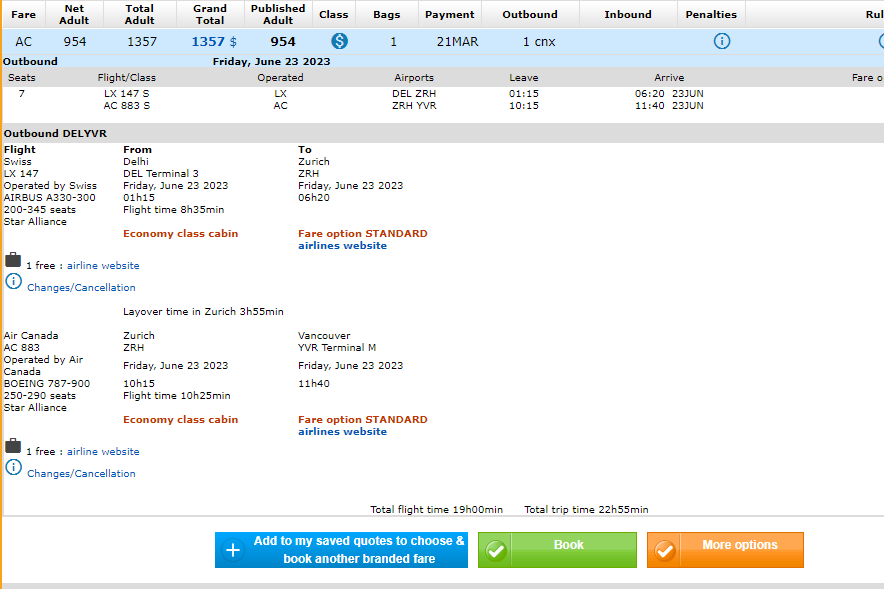Open the Penalties info icon in fare row
The height and width of the screenshot is (589, 884).
(722, 41)
